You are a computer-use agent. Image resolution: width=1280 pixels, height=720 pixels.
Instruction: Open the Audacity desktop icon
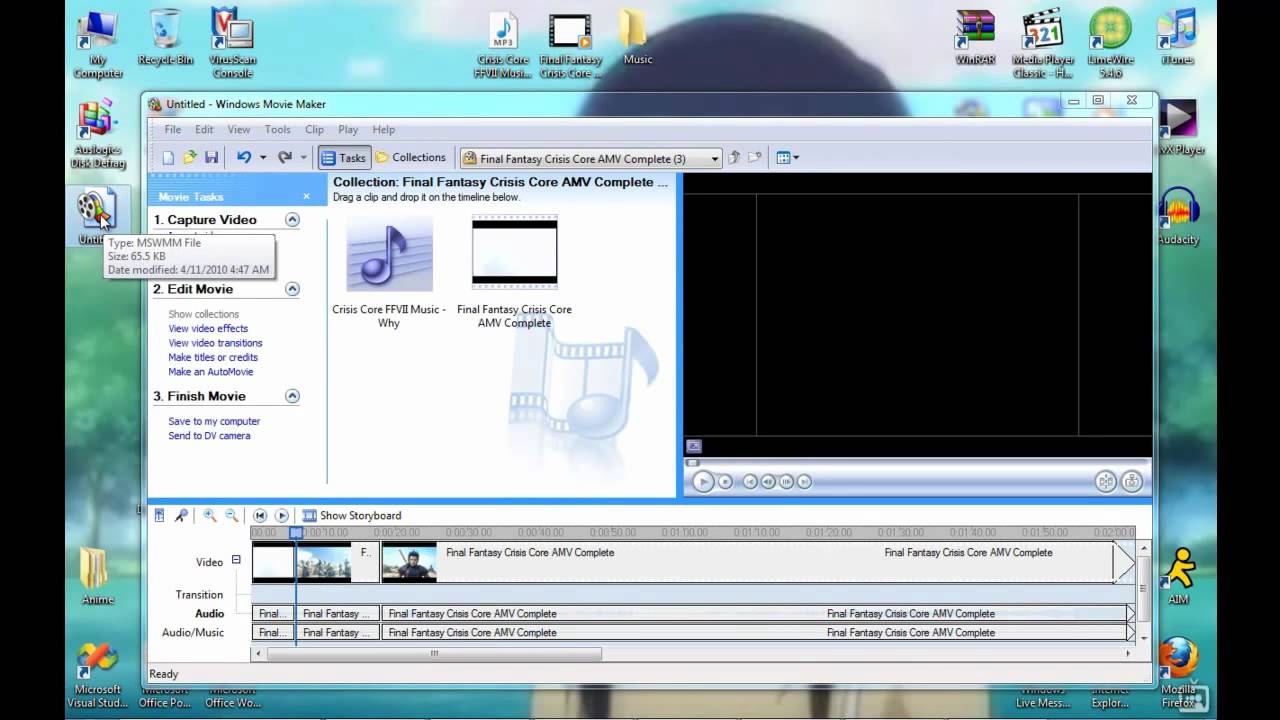(1178, 216)
